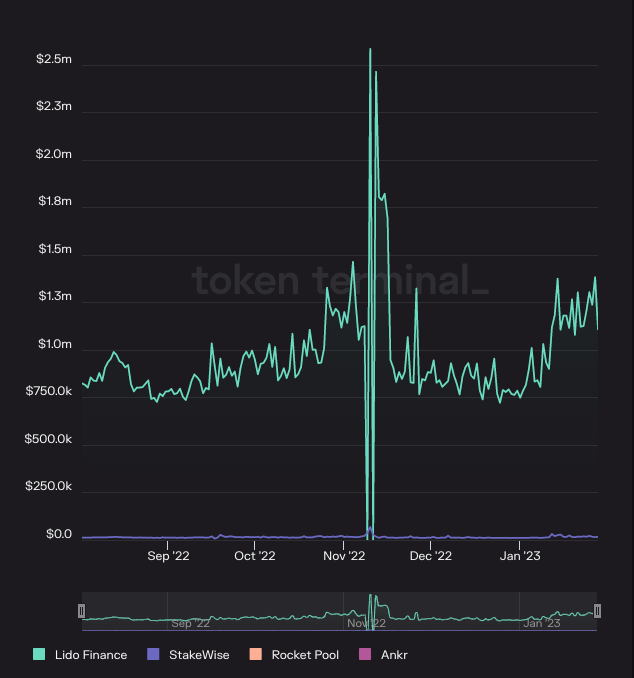
Task: Click the $1.8m y-axis label
Action: tap(54, 201)
